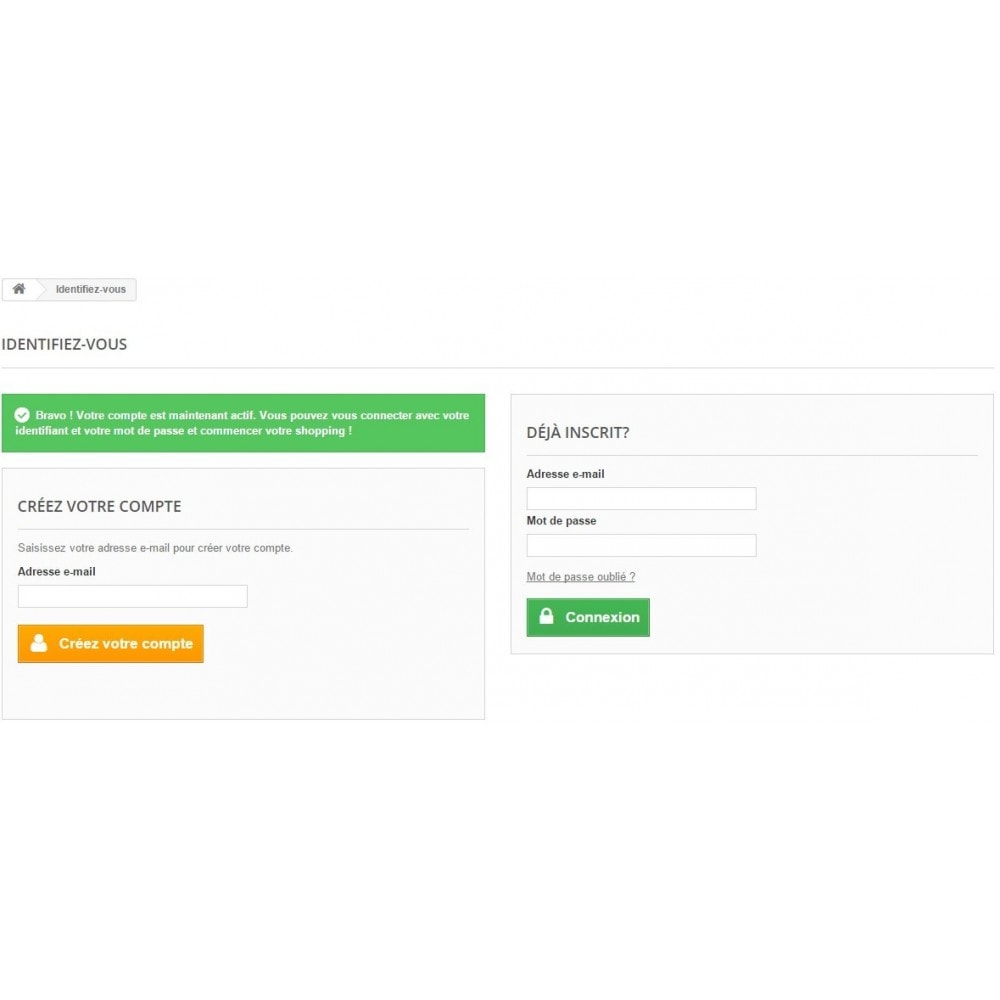Click the orange Créez votre compte button

(x=111, y=643)
